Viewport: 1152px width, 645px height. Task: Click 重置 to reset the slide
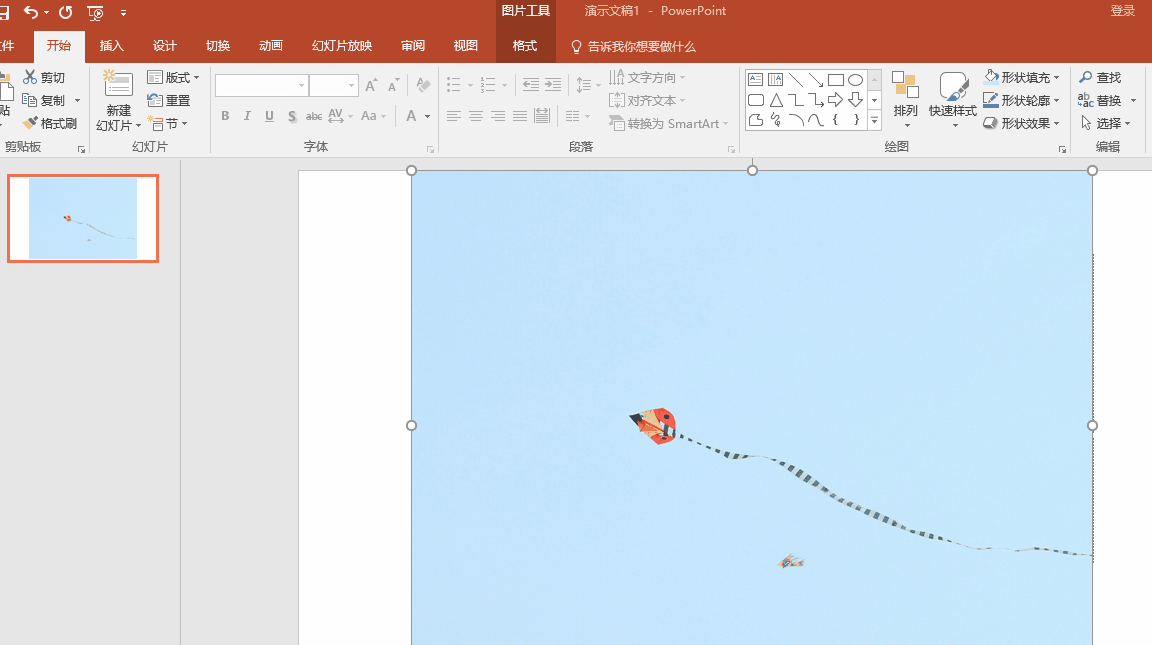[169, 100]
